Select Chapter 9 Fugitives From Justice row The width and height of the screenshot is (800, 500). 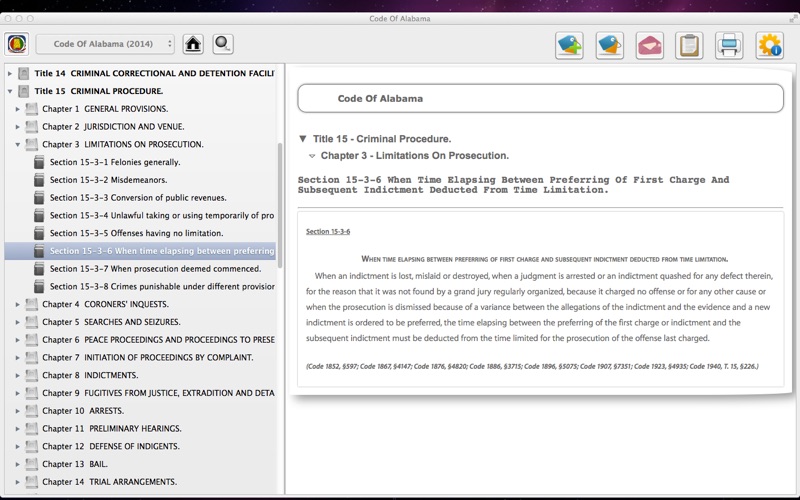pos(140,393)
